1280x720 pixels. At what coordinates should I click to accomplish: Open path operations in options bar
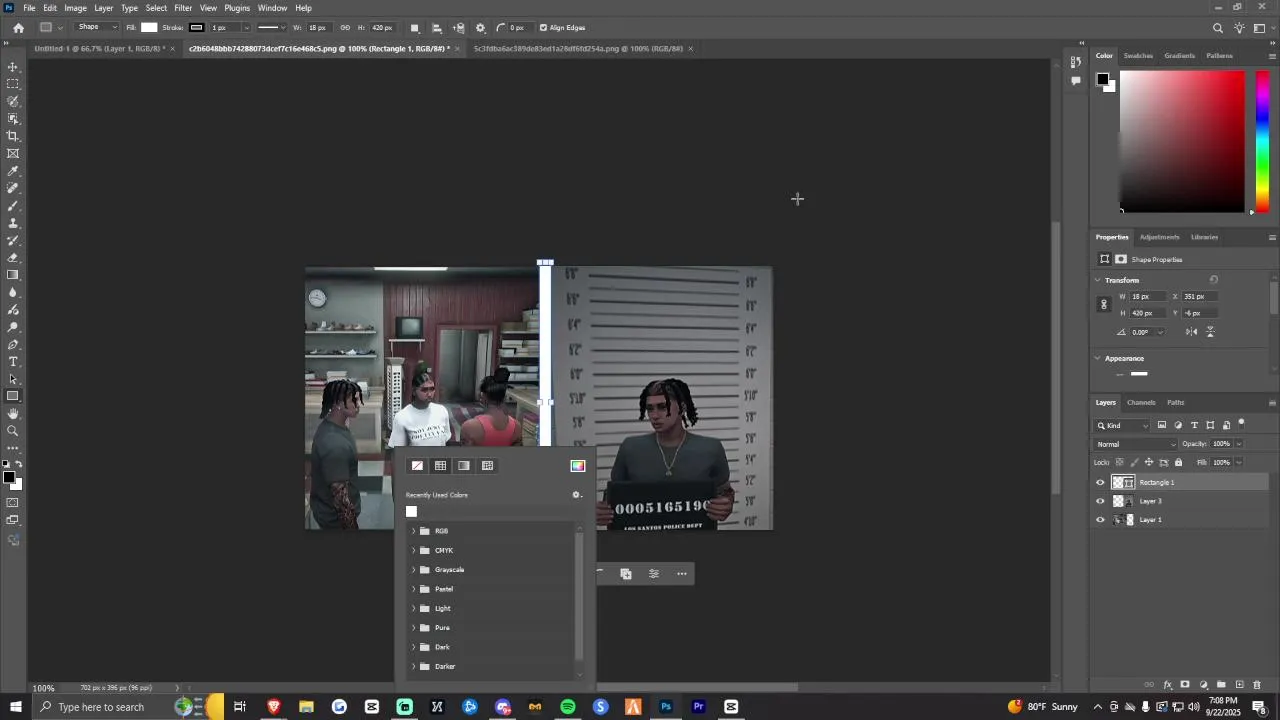(415, 28)
